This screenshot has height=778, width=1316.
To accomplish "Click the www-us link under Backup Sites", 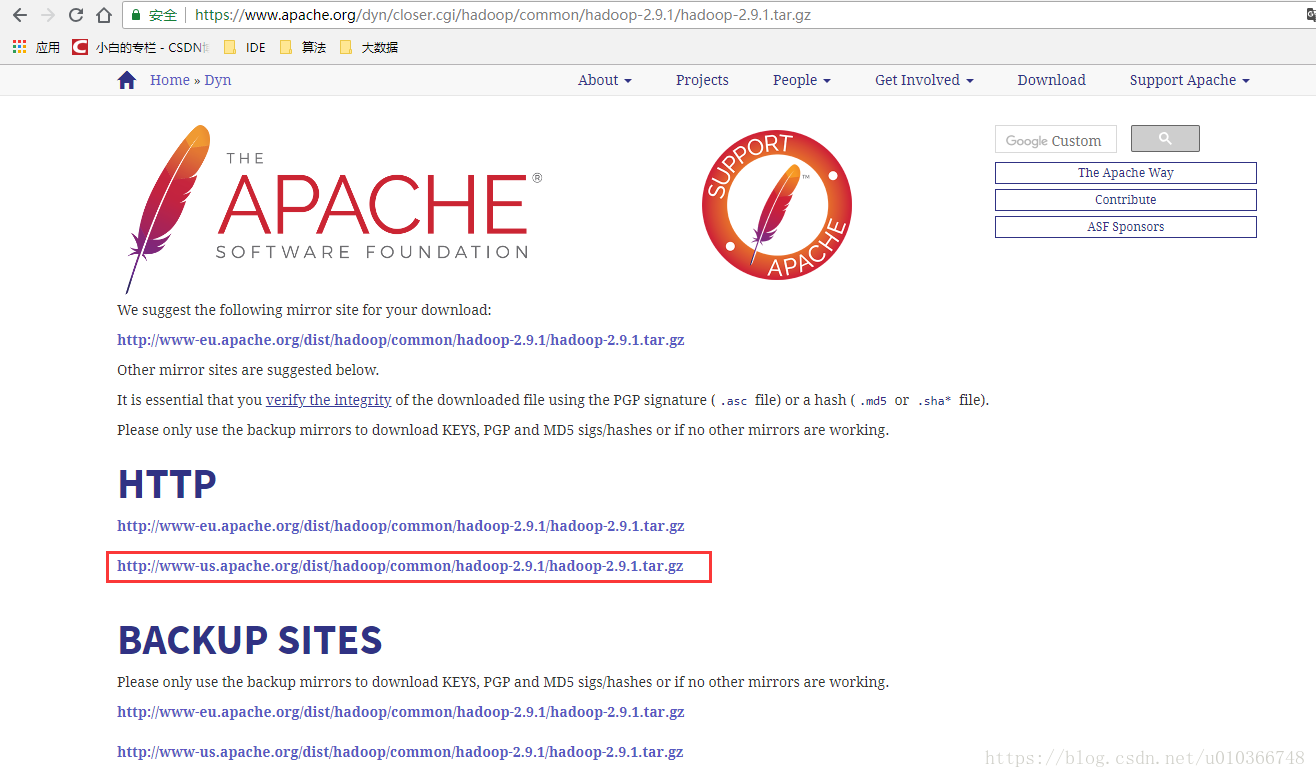I will (x=400, y=752).
